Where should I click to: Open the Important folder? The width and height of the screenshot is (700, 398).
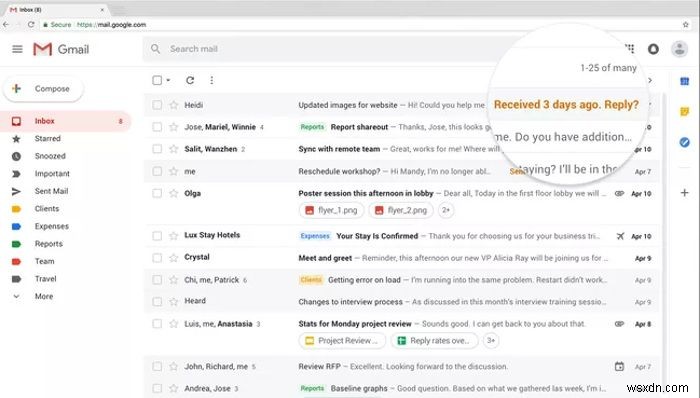(x=52, y=174)
